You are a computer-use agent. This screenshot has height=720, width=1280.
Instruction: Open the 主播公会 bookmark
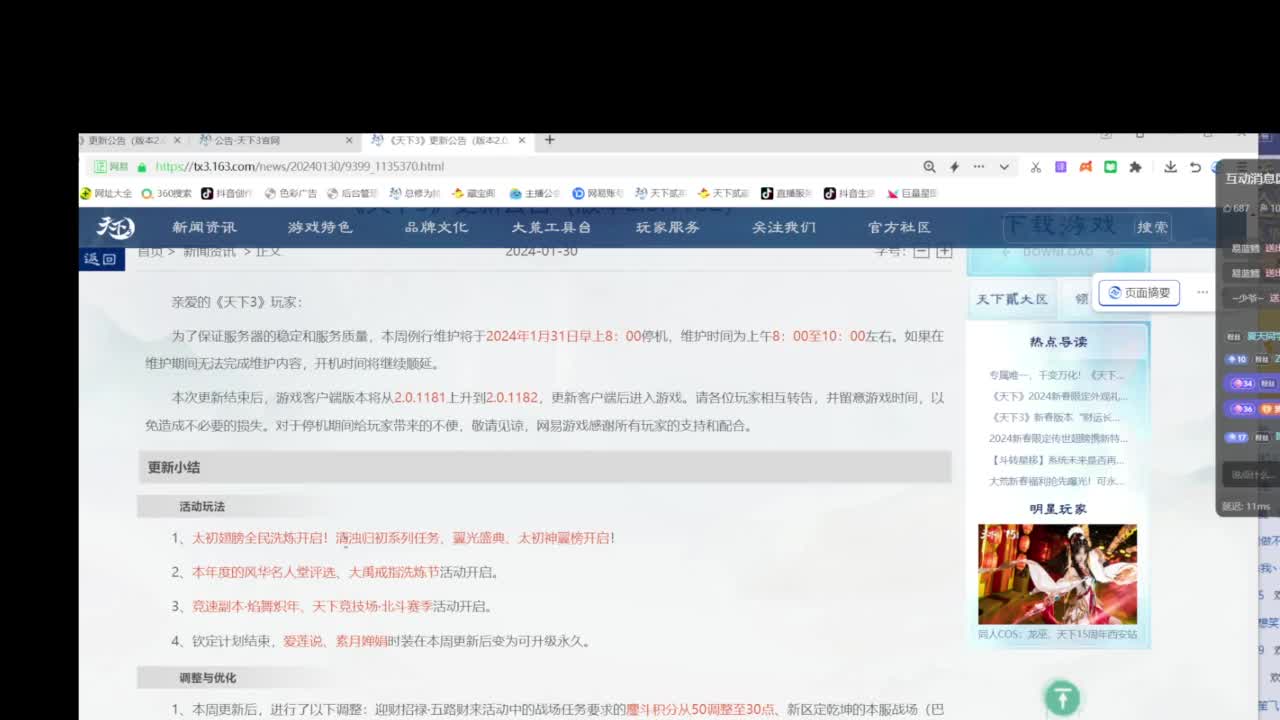[x=535, y=194]
